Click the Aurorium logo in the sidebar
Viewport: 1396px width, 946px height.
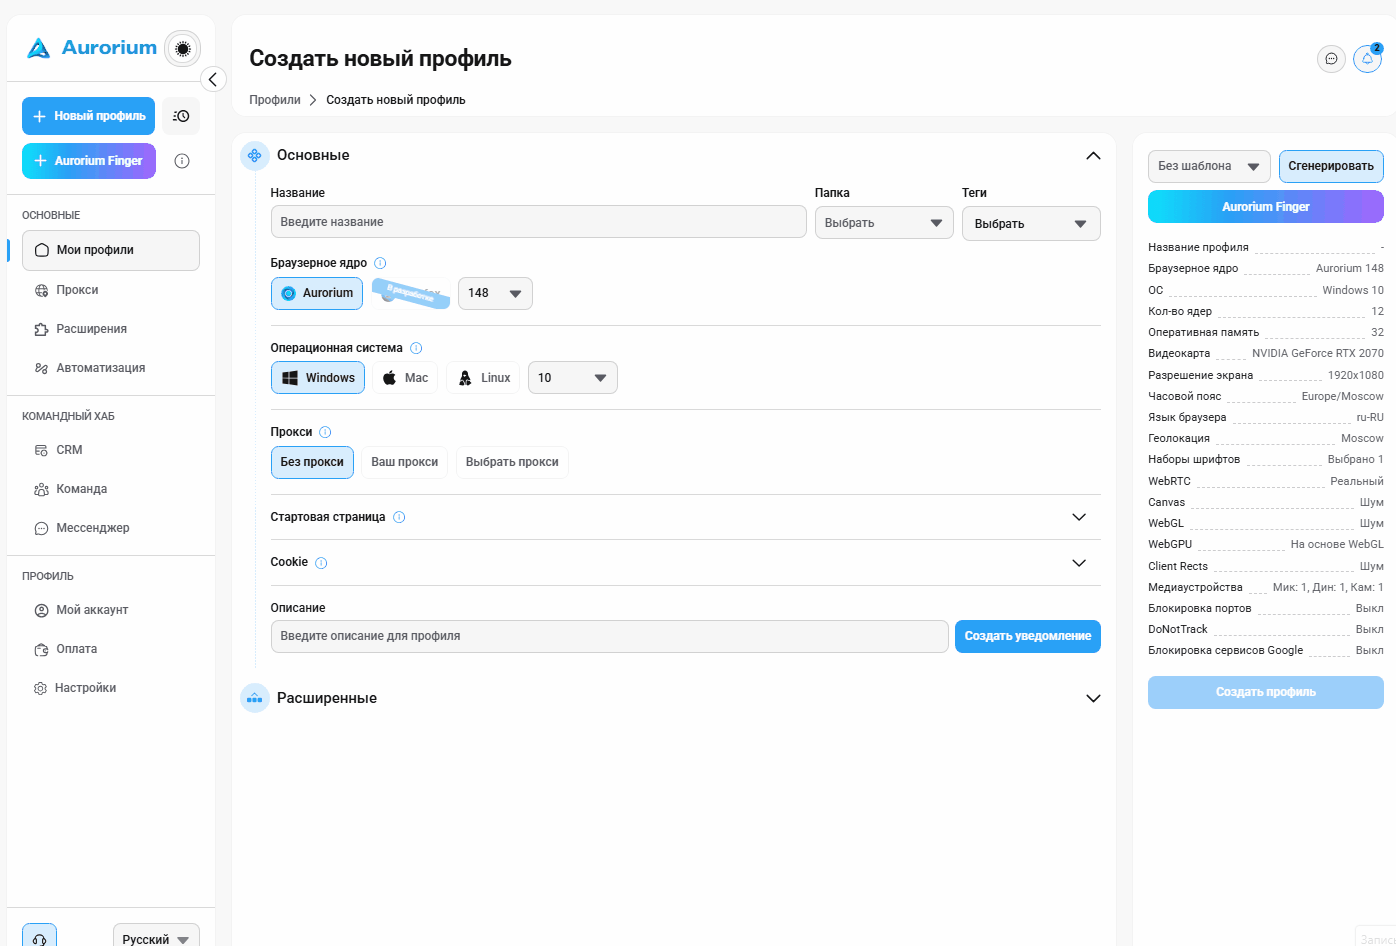(x=92, y=48)
